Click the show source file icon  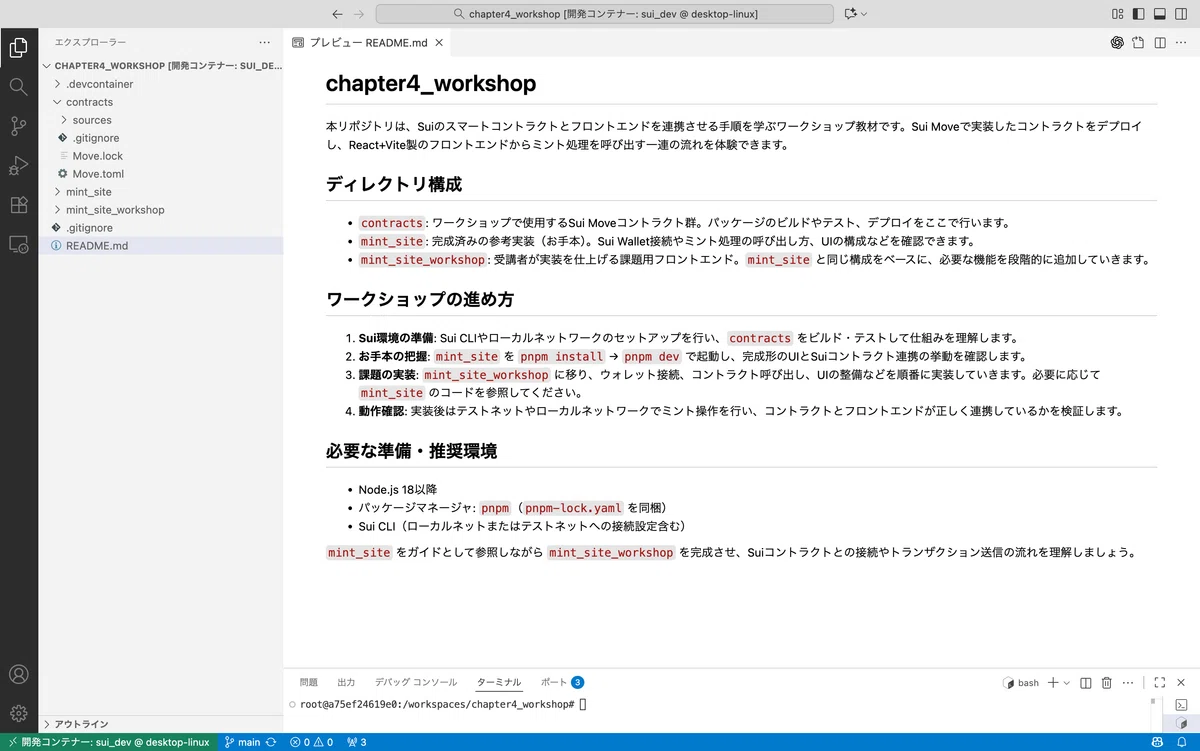click(1139, 43)
